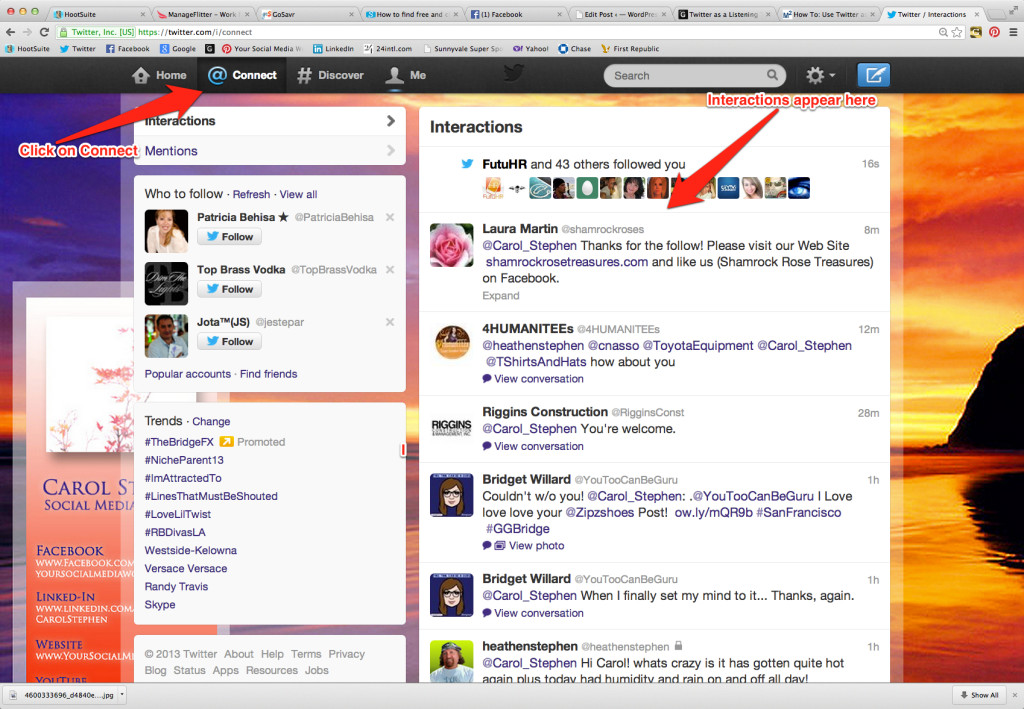Bookmark the page with the star icon

[x=957, y=32]
